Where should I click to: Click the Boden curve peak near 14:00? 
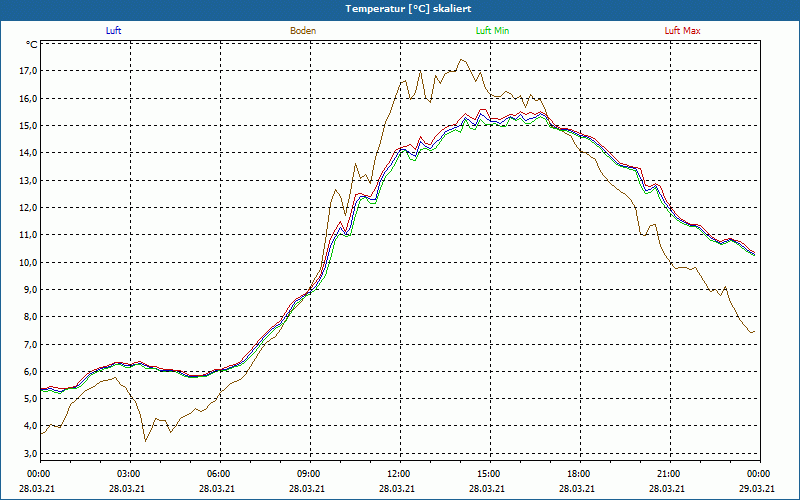461,59
